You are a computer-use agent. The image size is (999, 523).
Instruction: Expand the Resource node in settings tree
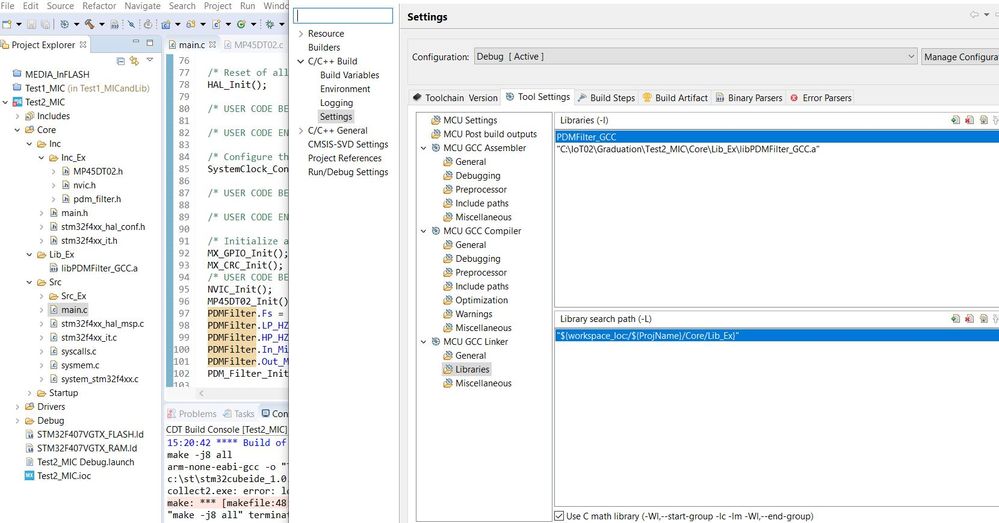coord(299,34)
